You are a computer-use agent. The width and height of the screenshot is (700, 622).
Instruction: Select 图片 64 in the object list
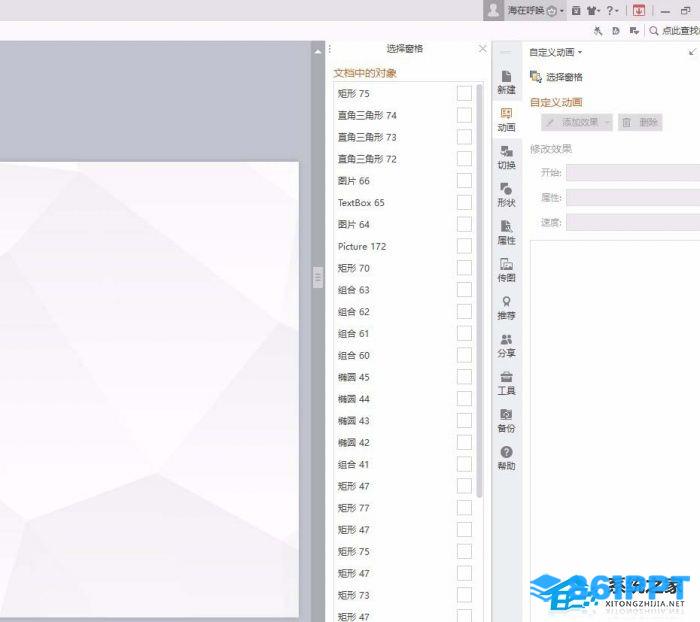point(354,225)
